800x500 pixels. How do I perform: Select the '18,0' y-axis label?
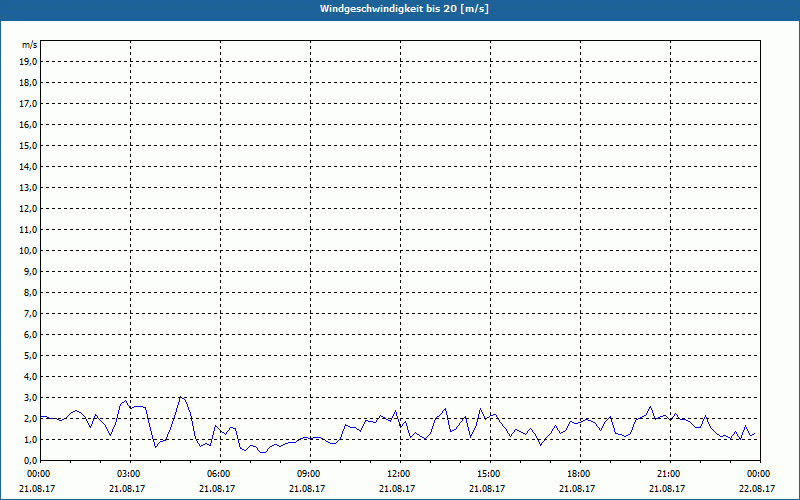[x=28, y=83]
